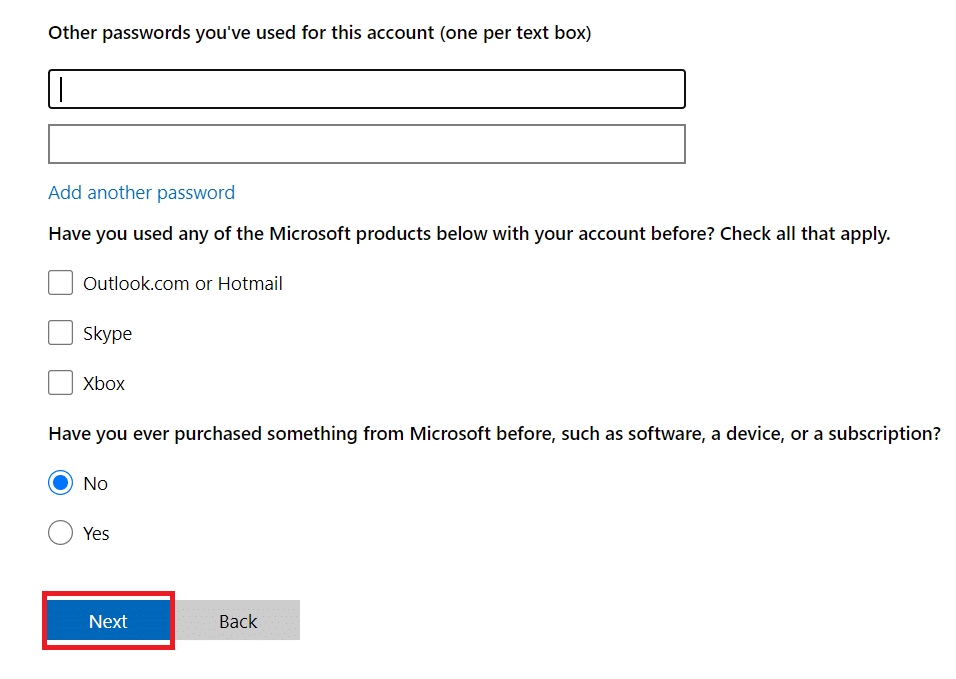
Task: Click the 'Outlook.com or Hotmail' label text
Action: click(x=183, y=283)
